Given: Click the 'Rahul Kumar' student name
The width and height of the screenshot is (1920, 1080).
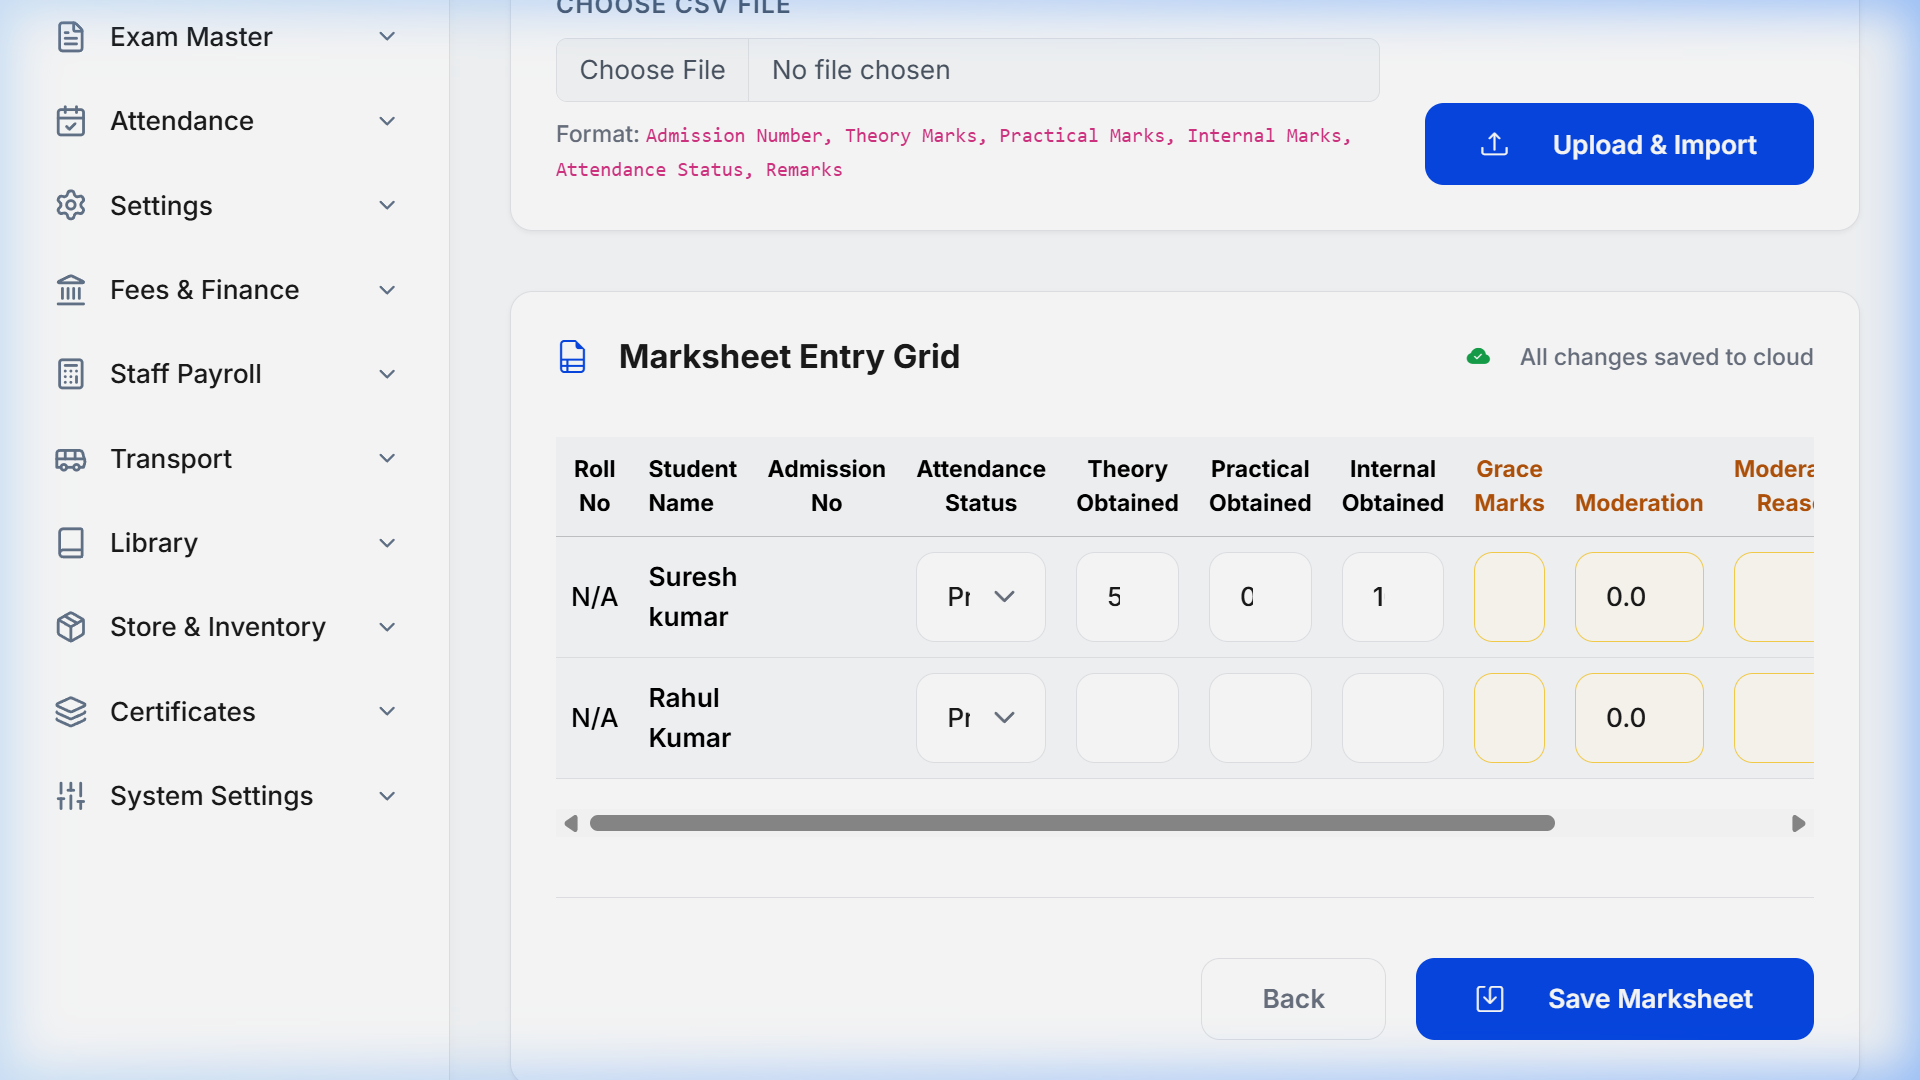Looking at the screenshot, I should click(x=689, y=718).
